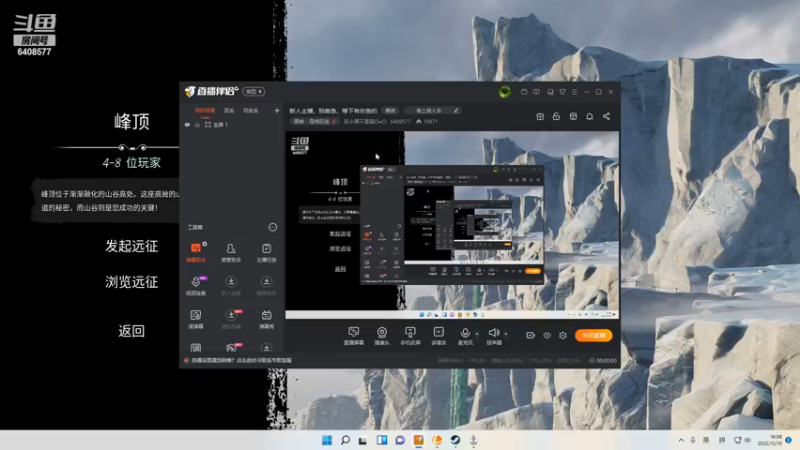This screenshot has height=450, width=800.
Task: Click the bottom help notice link
Action: point(241,360)
